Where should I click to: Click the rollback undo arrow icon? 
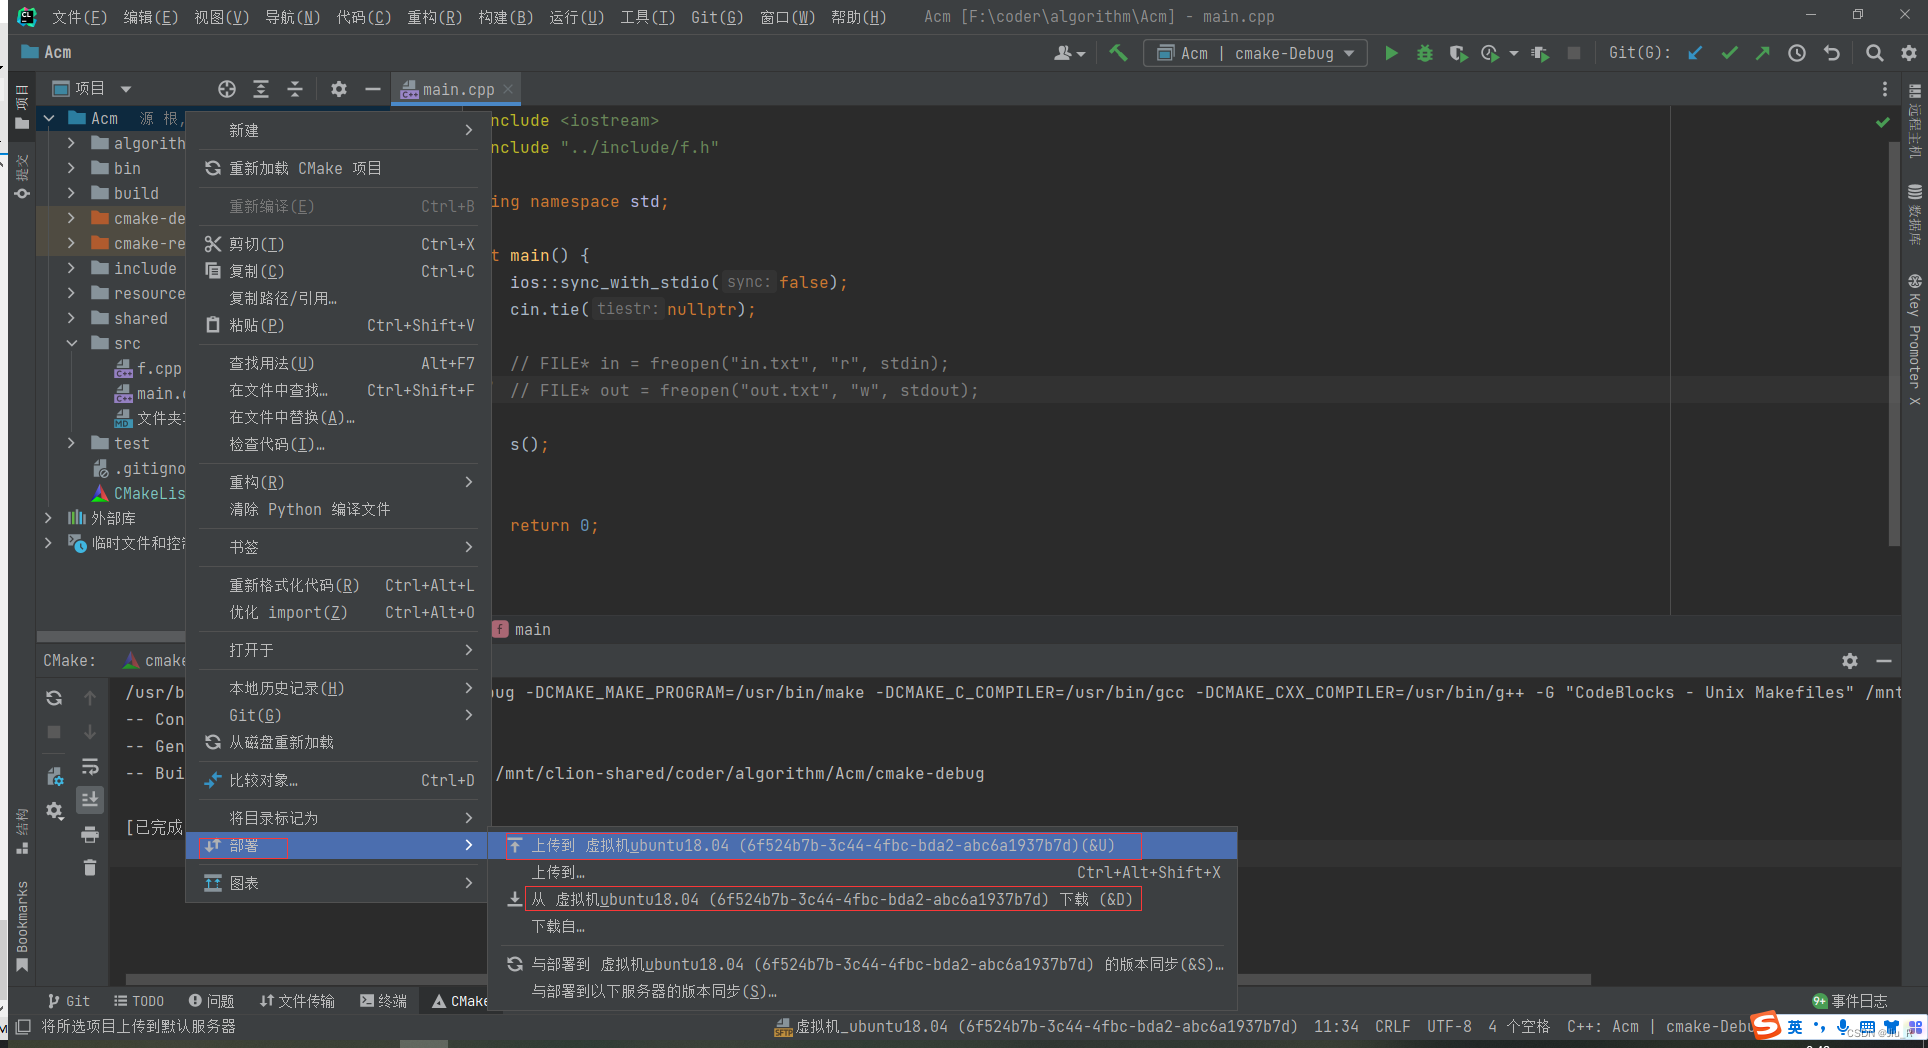click(1831, 53)
